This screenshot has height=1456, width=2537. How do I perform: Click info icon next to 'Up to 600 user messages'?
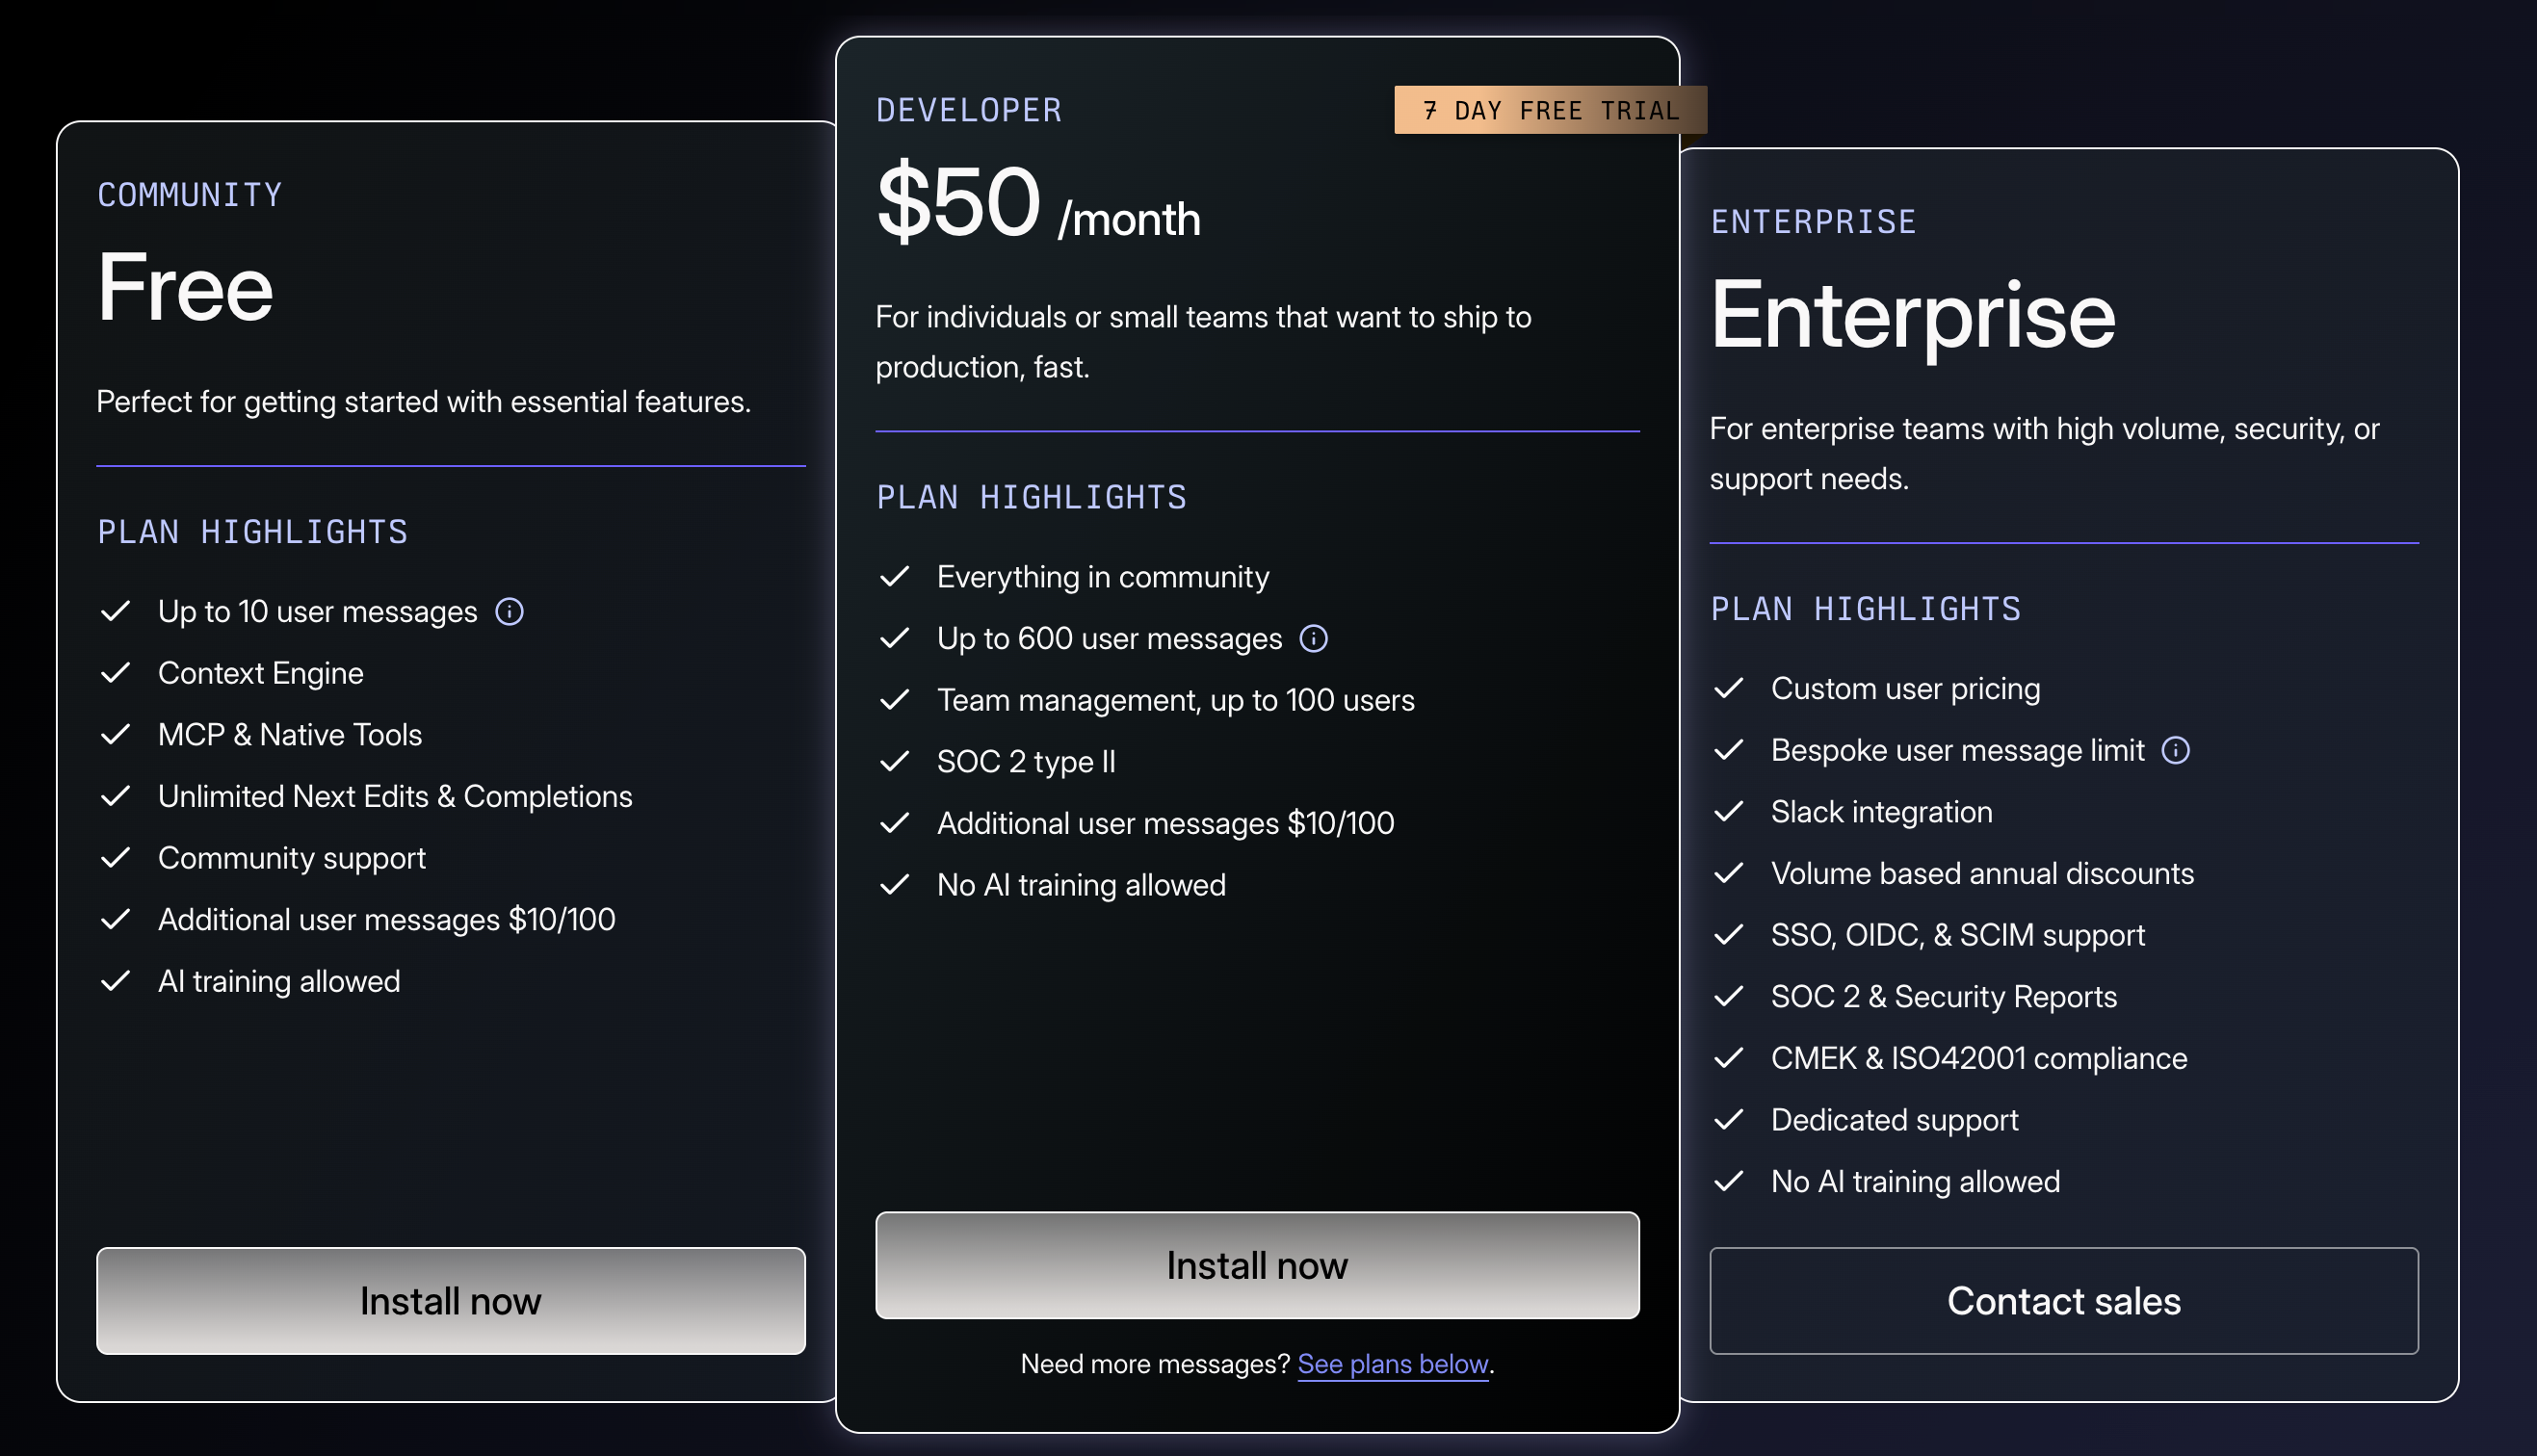pyautogui.click(x=1313, y=639)
